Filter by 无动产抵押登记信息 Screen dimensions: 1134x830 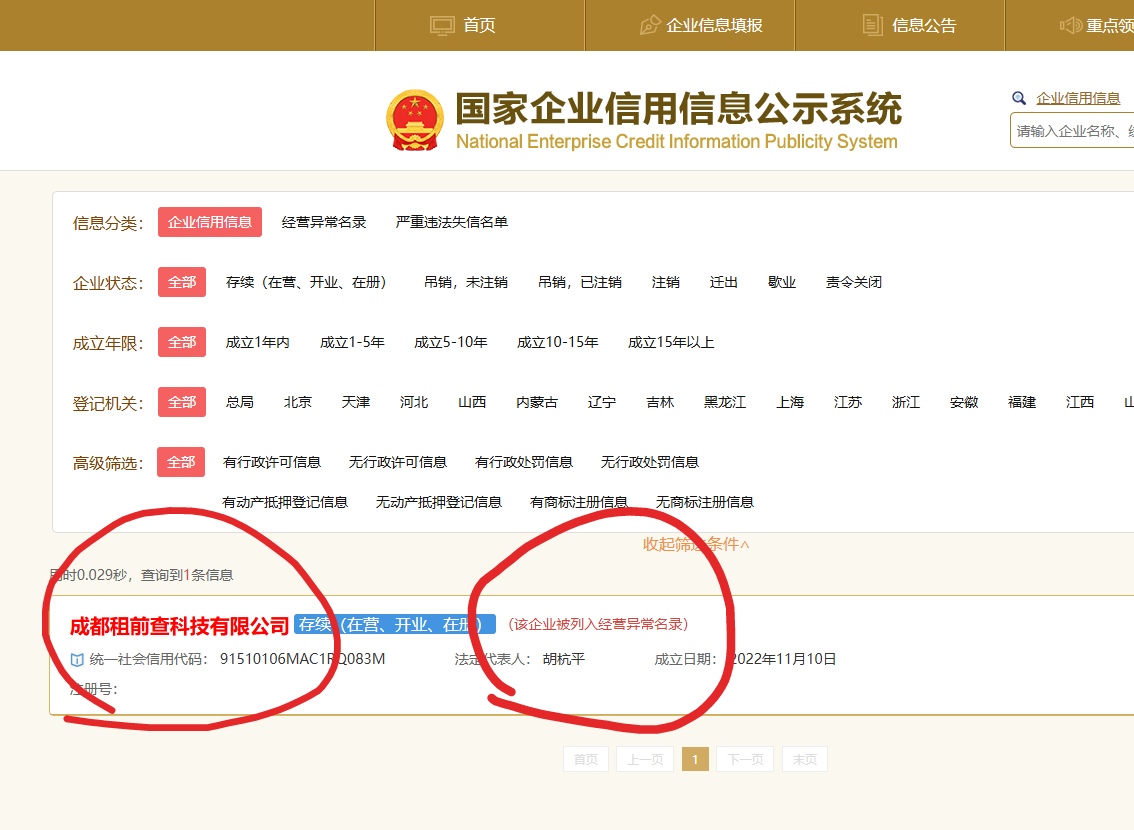[439, 502]
